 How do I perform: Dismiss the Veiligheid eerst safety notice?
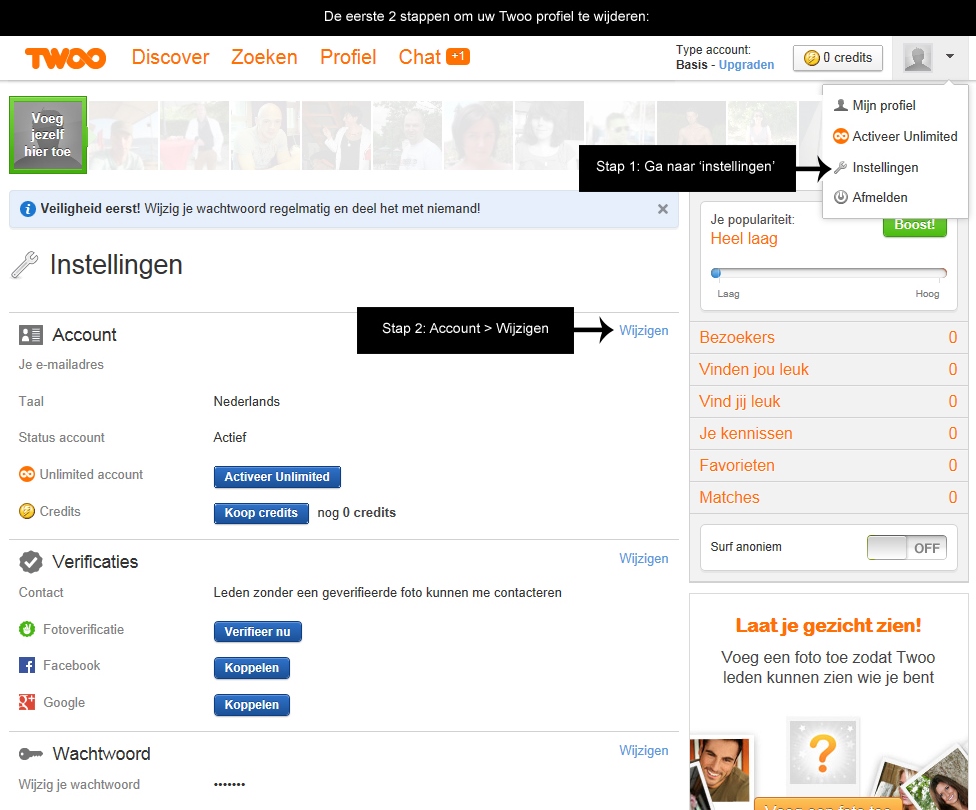663,209
